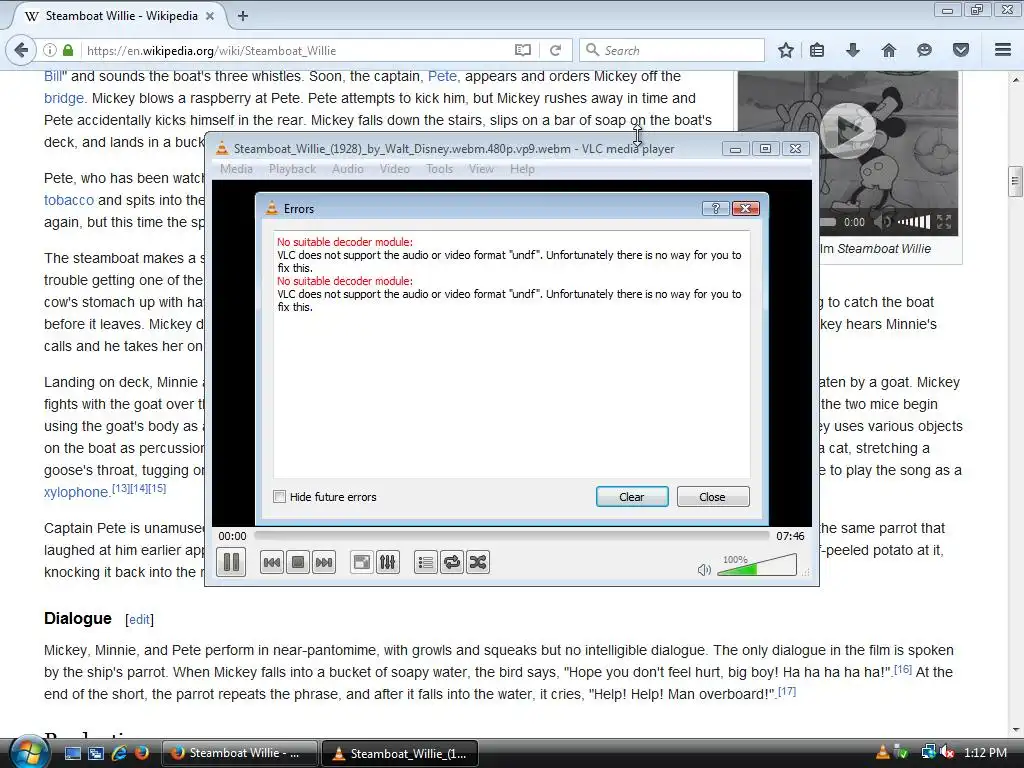Toggle fullscreen on Wikipedia video player
Screen dimensions: 1024x768
pyautogui.click(x=944, y=222)
